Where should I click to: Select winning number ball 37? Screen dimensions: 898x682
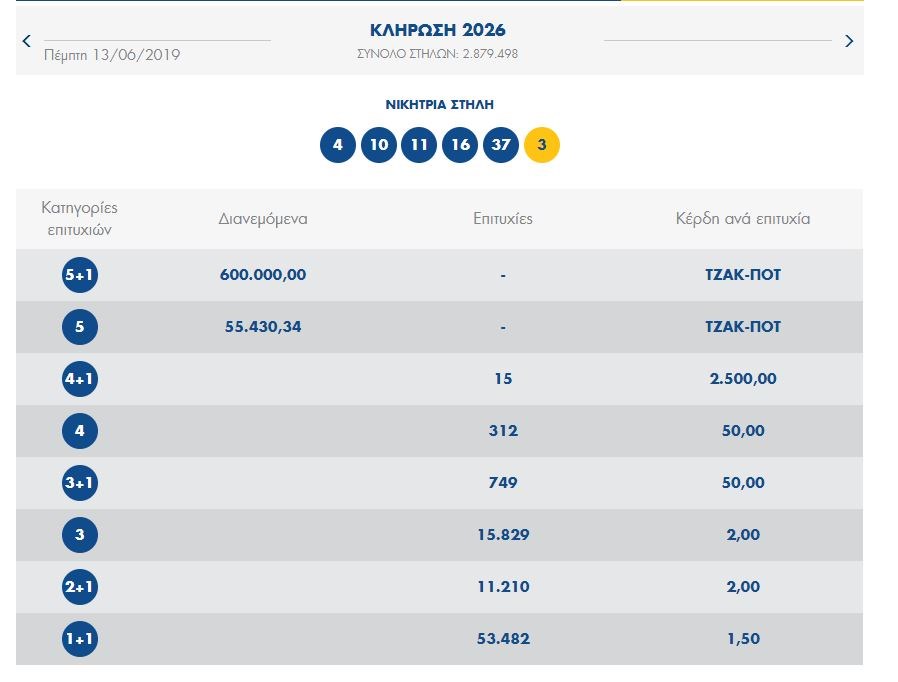[501, 145]
